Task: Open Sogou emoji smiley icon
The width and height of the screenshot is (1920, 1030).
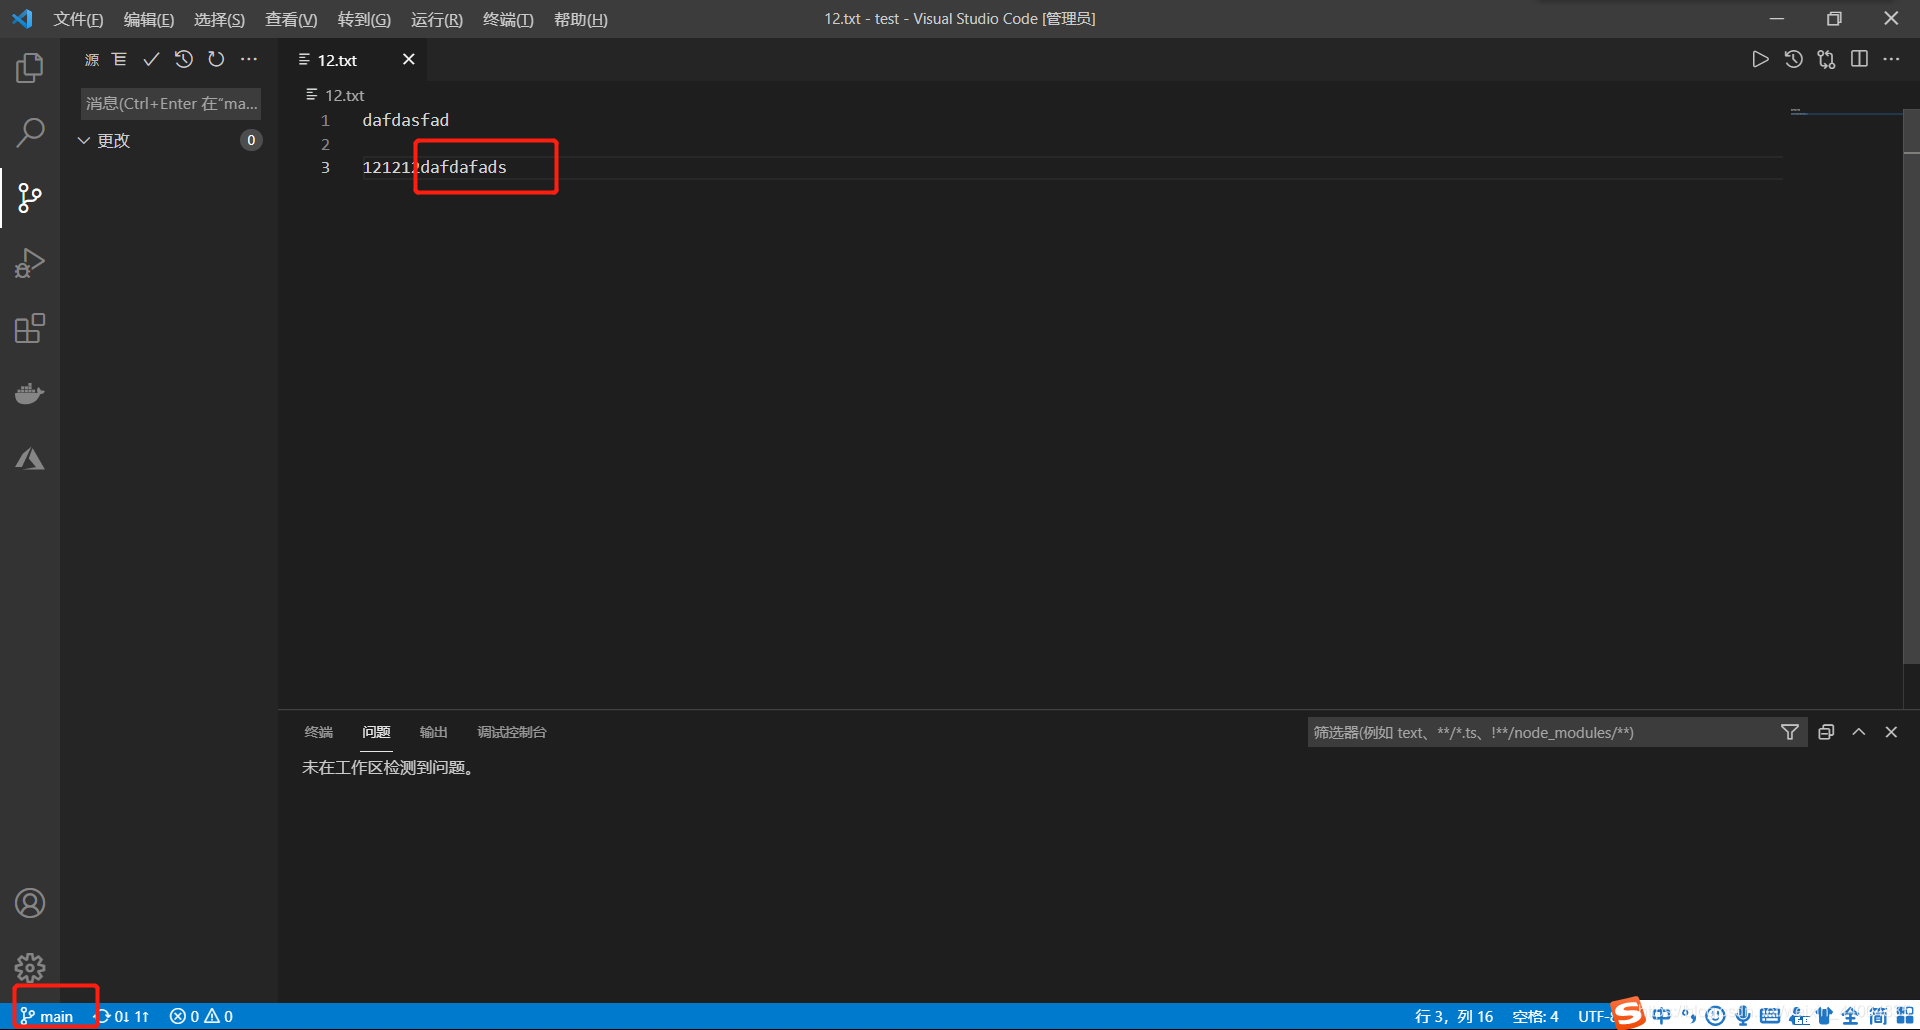Action: click(1716, 1016)
